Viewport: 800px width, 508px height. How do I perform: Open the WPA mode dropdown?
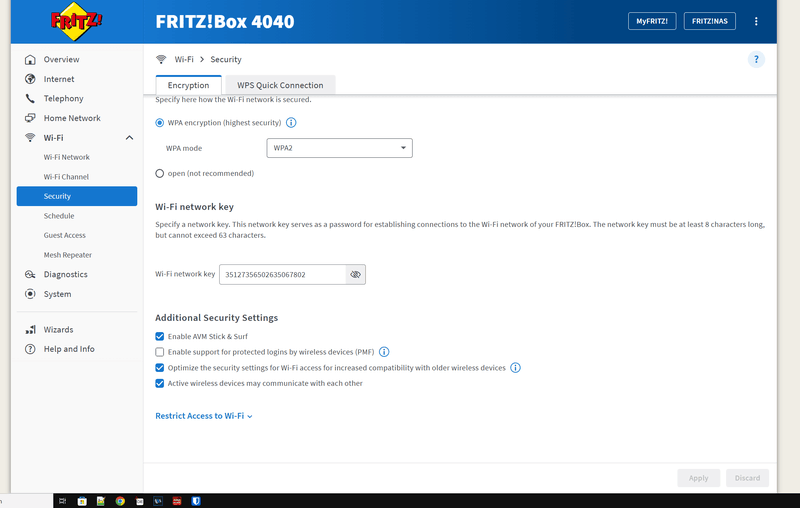(339, 148)
